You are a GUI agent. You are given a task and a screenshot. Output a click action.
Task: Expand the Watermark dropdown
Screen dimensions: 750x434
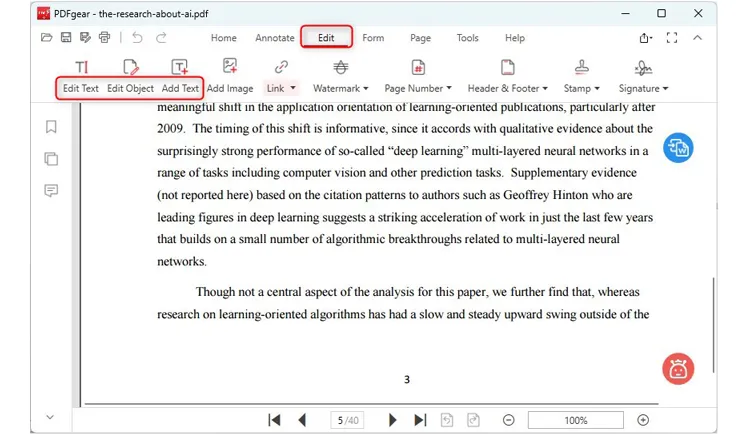click(366, 89)
